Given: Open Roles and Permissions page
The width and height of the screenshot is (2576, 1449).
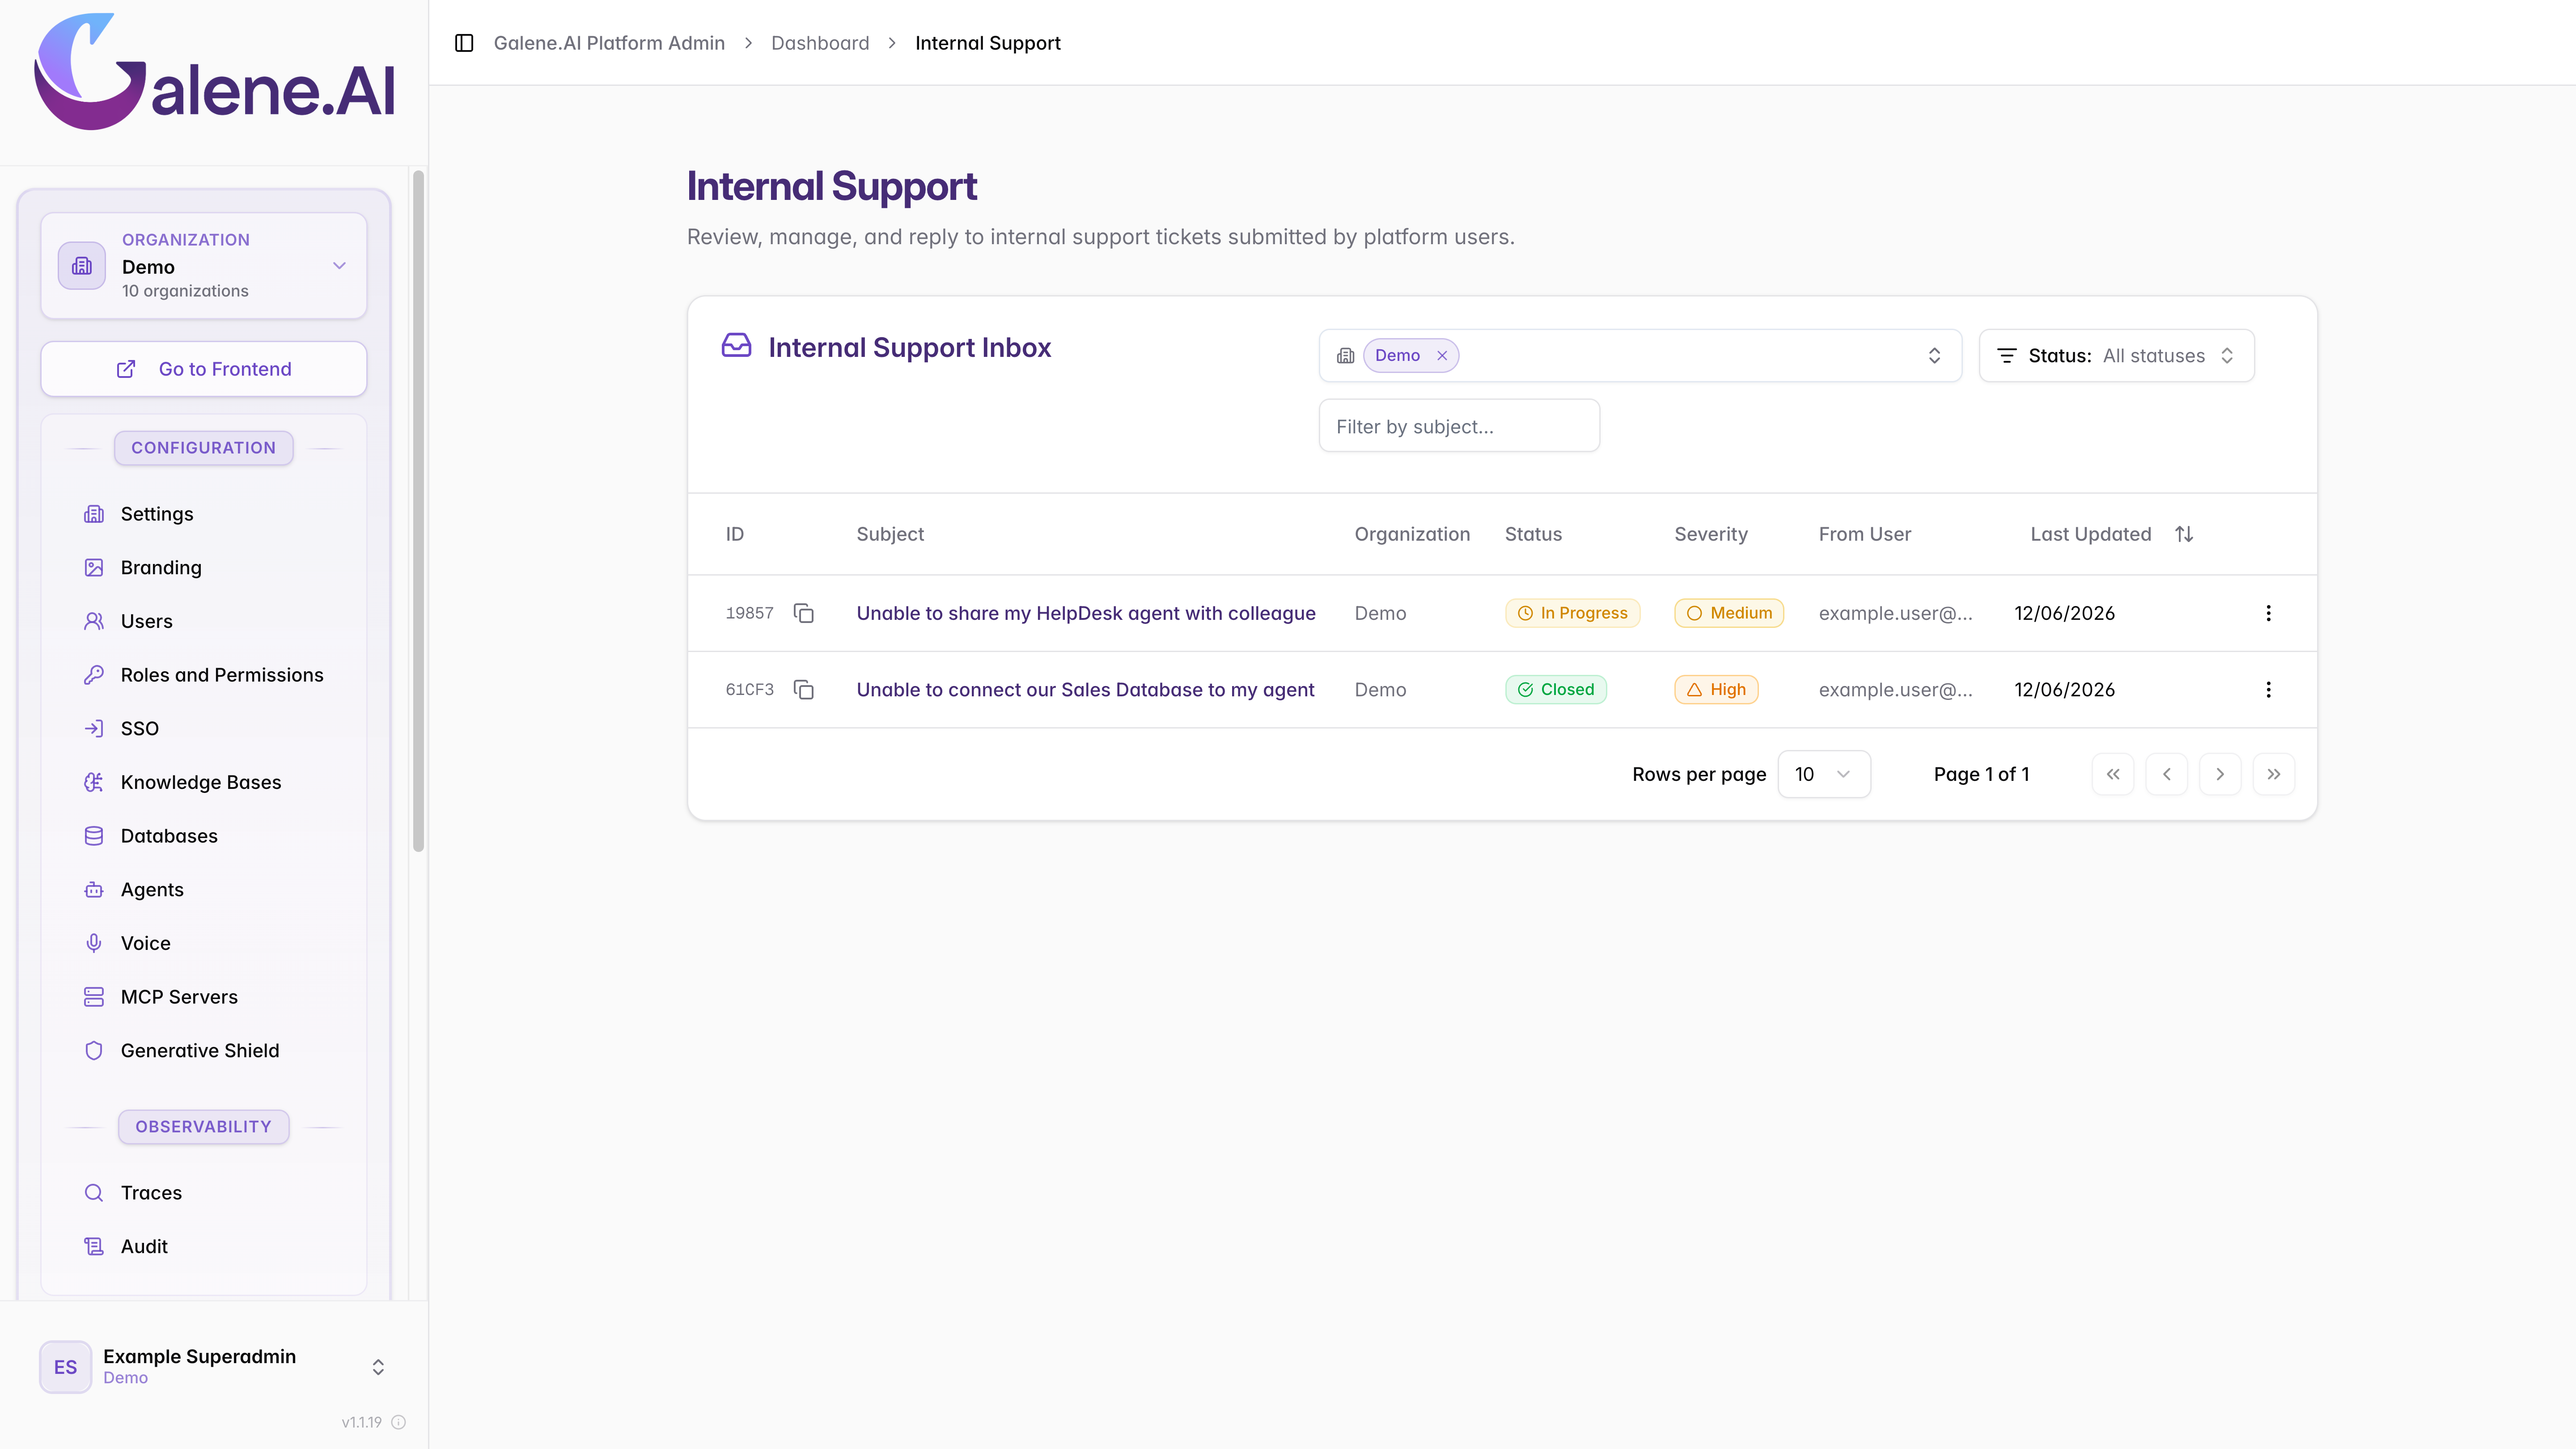Looking at the screenshot, I should coord(204,675).
